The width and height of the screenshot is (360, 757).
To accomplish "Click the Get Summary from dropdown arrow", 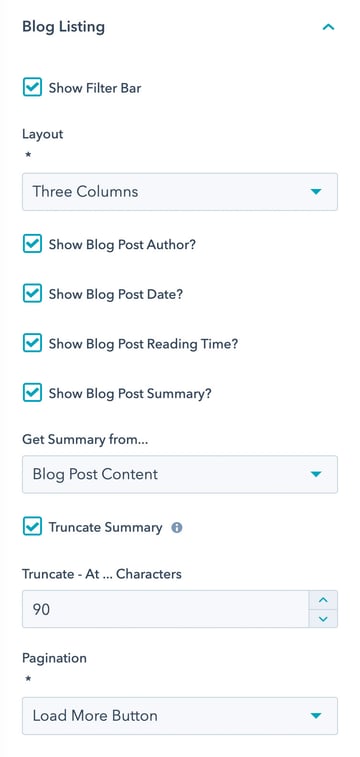I will (x=316, y=474).
